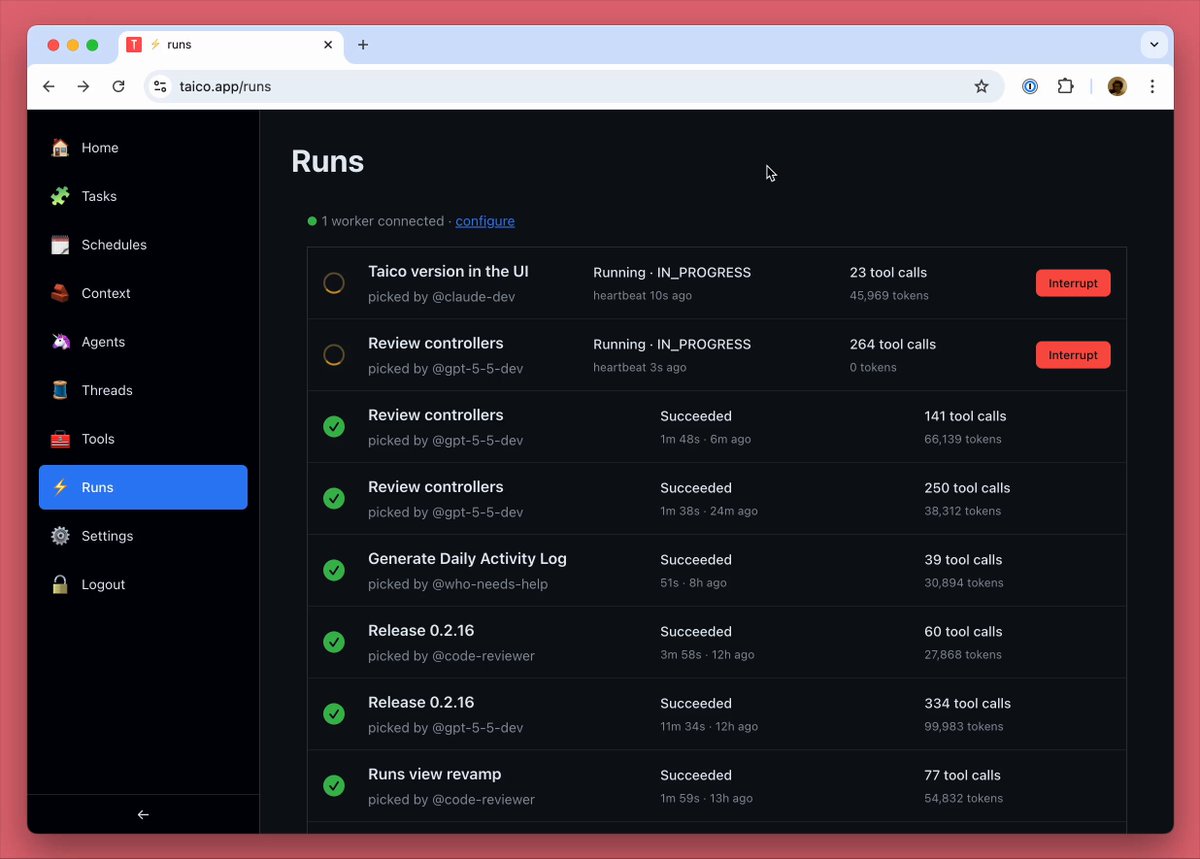Screen dimensions: 1200x859
Task: Open the Agents unicorn icon
Action: [61, 342]
